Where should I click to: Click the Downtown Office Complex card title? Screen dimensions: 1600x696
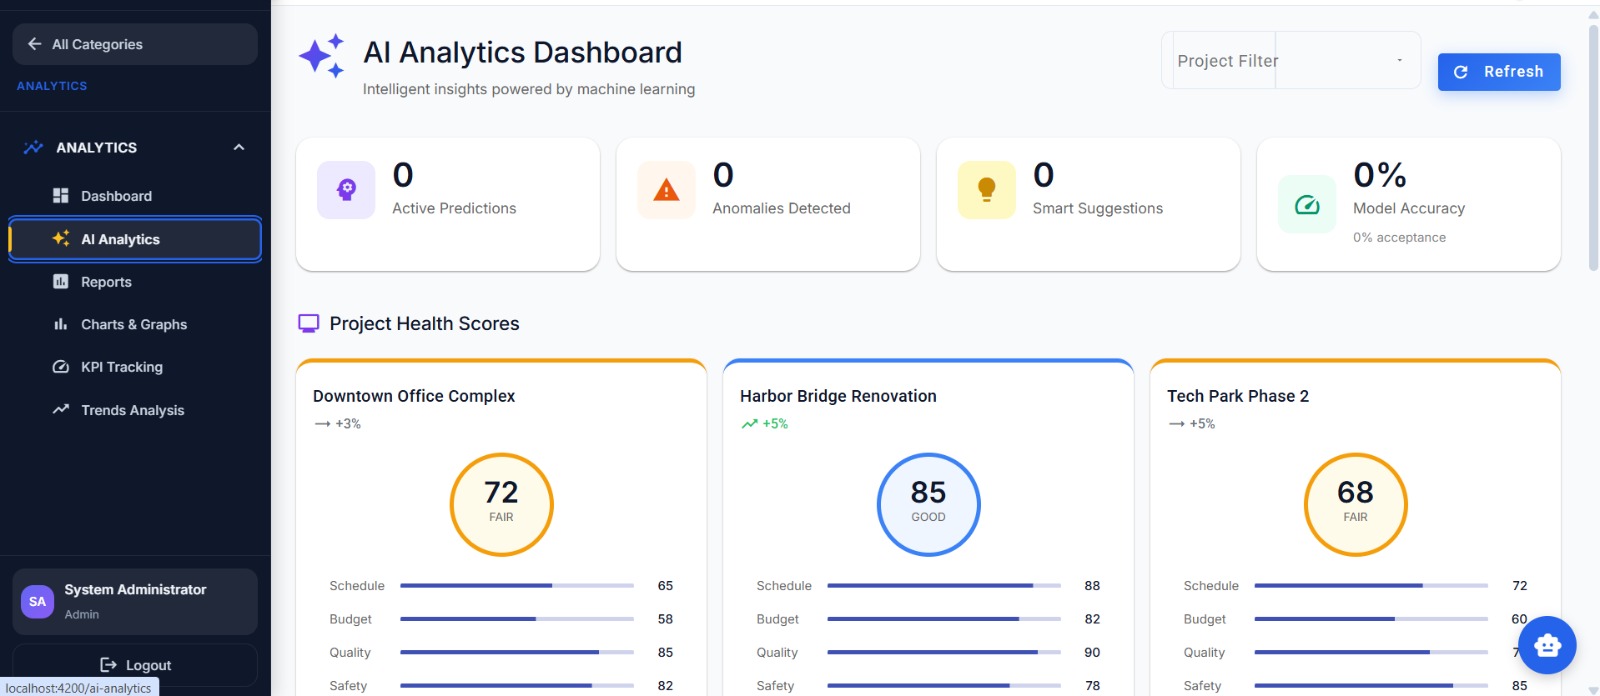[x=414, y=396]
